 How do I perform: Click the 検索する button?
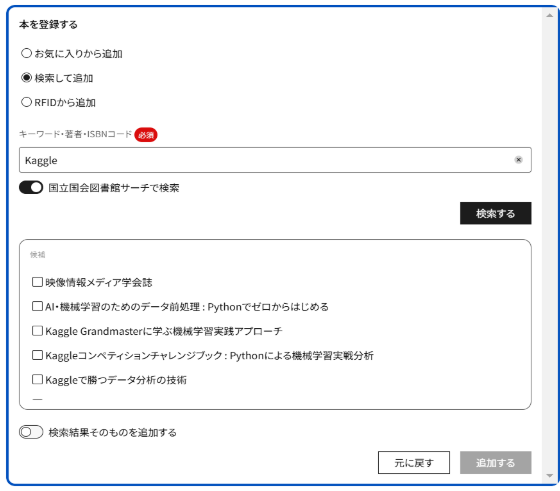tap(495, 213)
